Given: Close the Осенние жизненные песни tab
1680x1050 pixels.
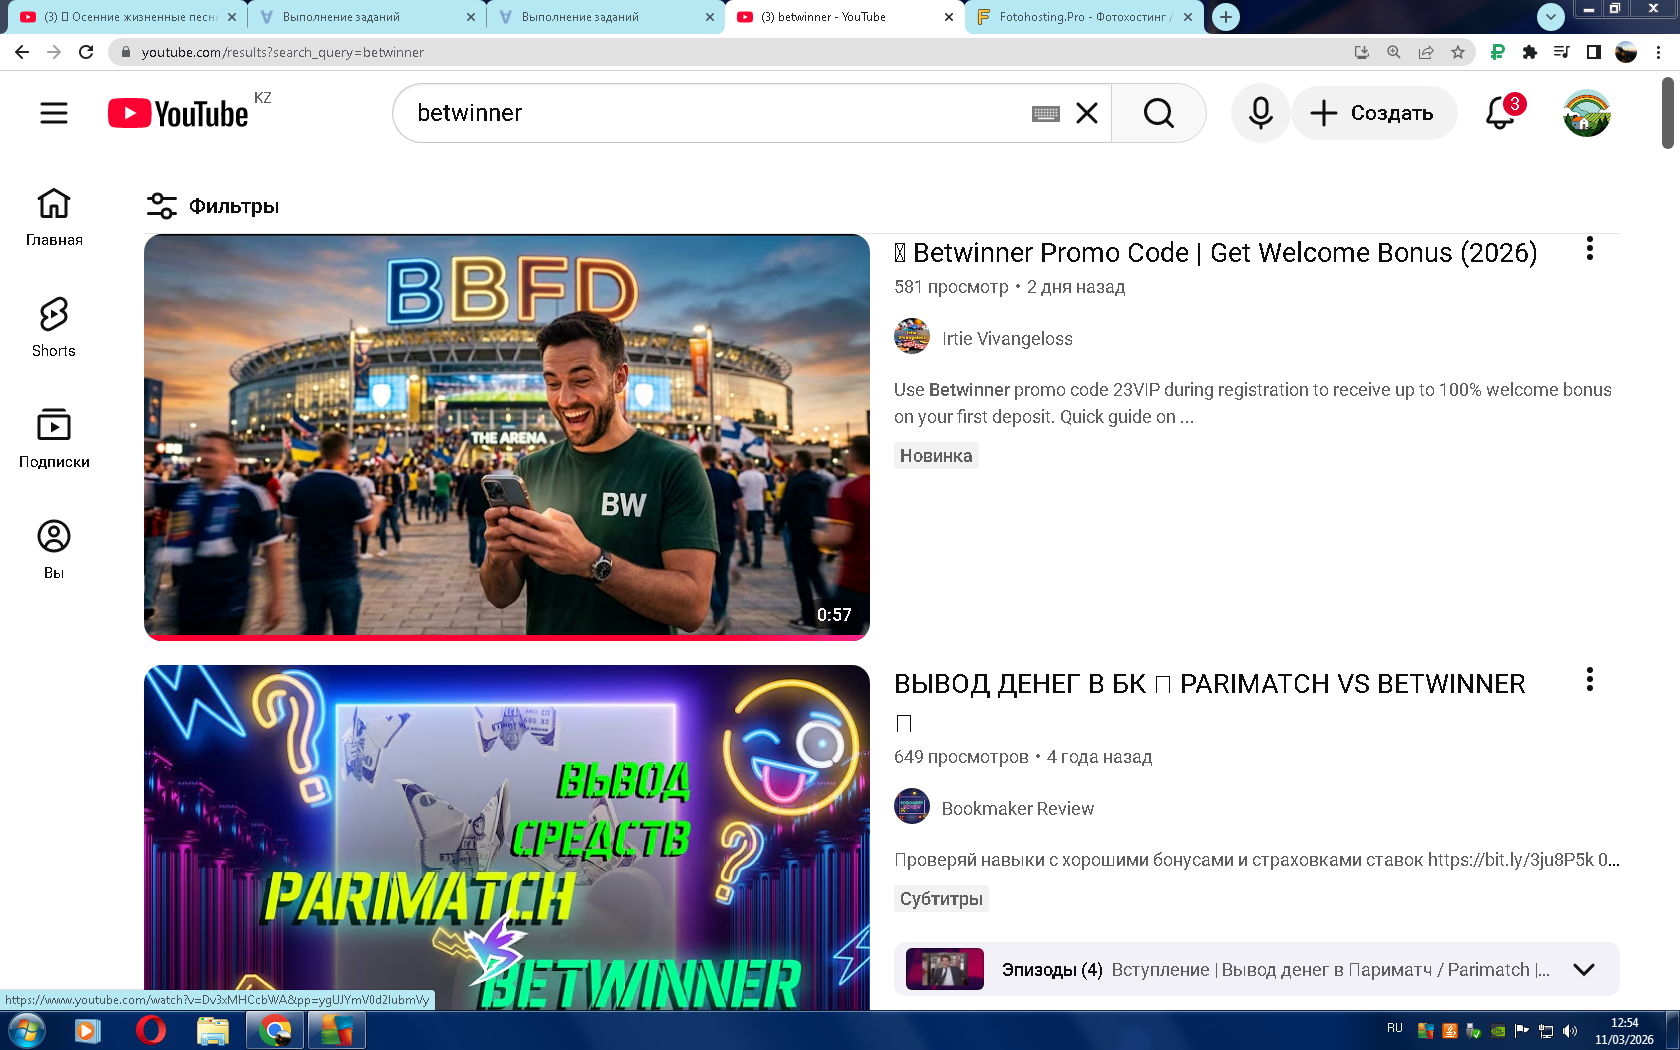Looking at the screenshot, I should point(232,17).
